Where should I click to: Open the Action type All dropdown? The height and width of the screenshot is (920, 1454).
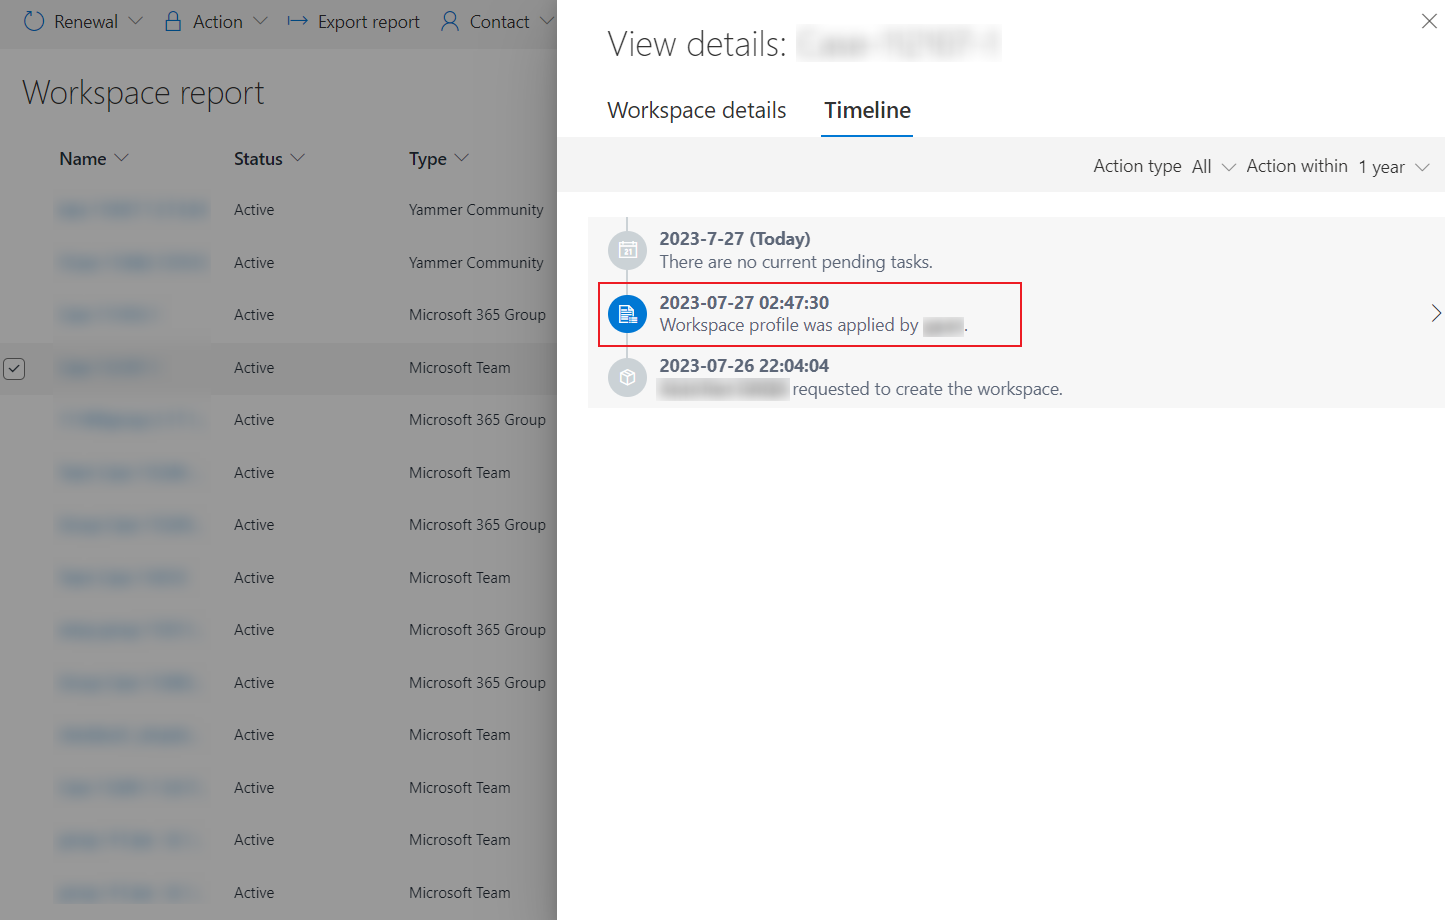1214,167
